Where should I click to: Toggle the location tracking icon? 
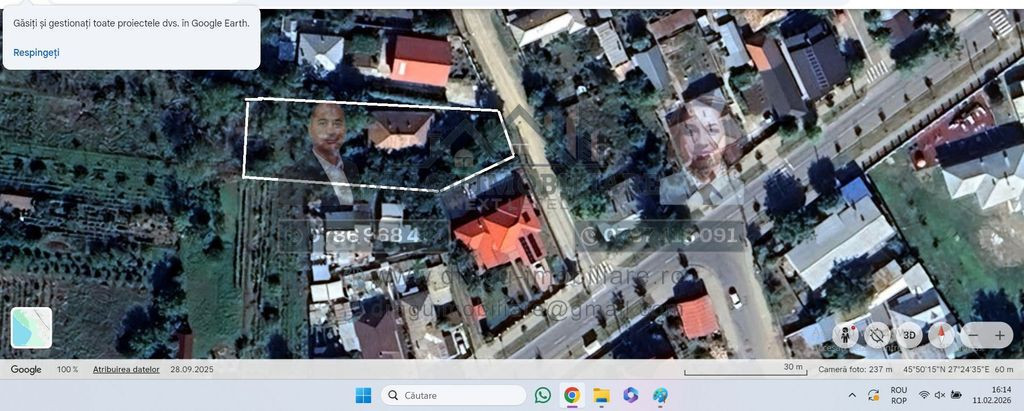click(878, 335)
